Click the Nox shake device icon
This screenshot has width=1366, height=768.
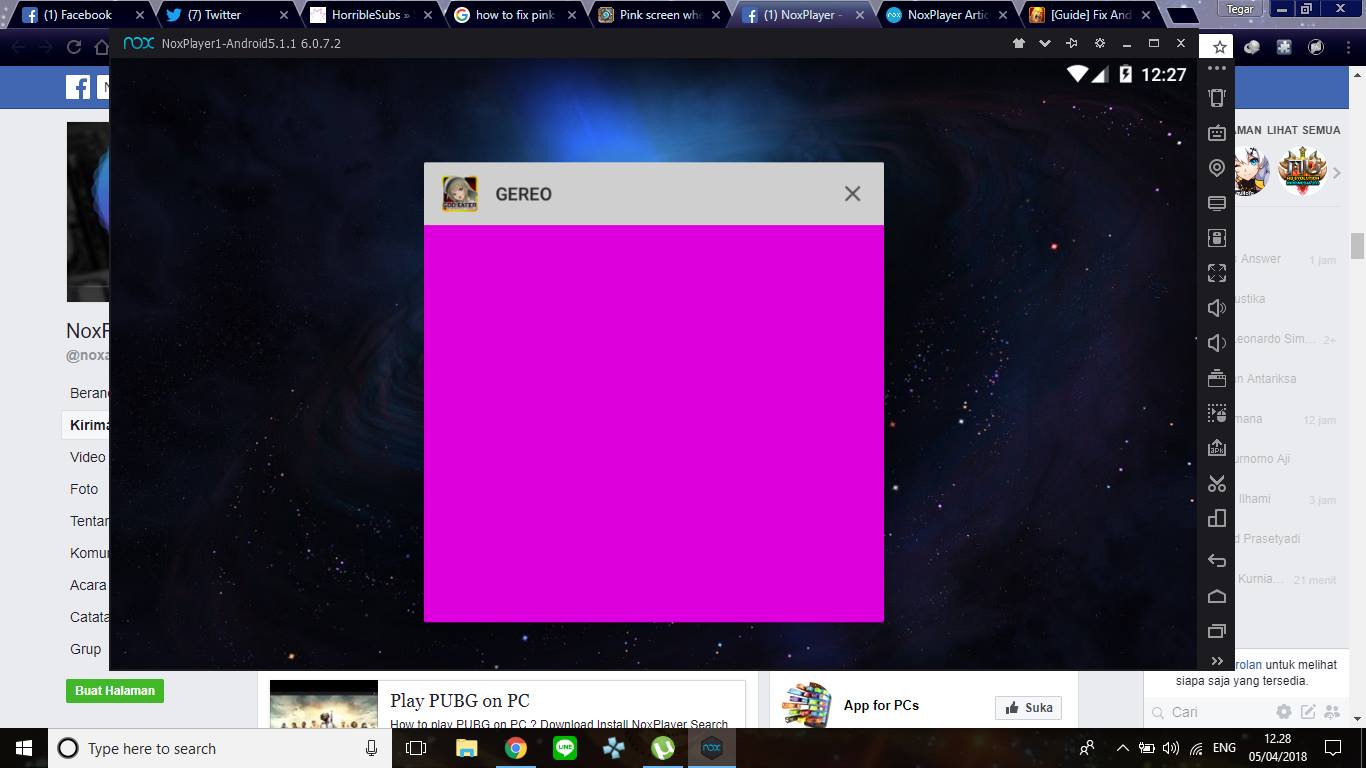[x=1217, y=98]
